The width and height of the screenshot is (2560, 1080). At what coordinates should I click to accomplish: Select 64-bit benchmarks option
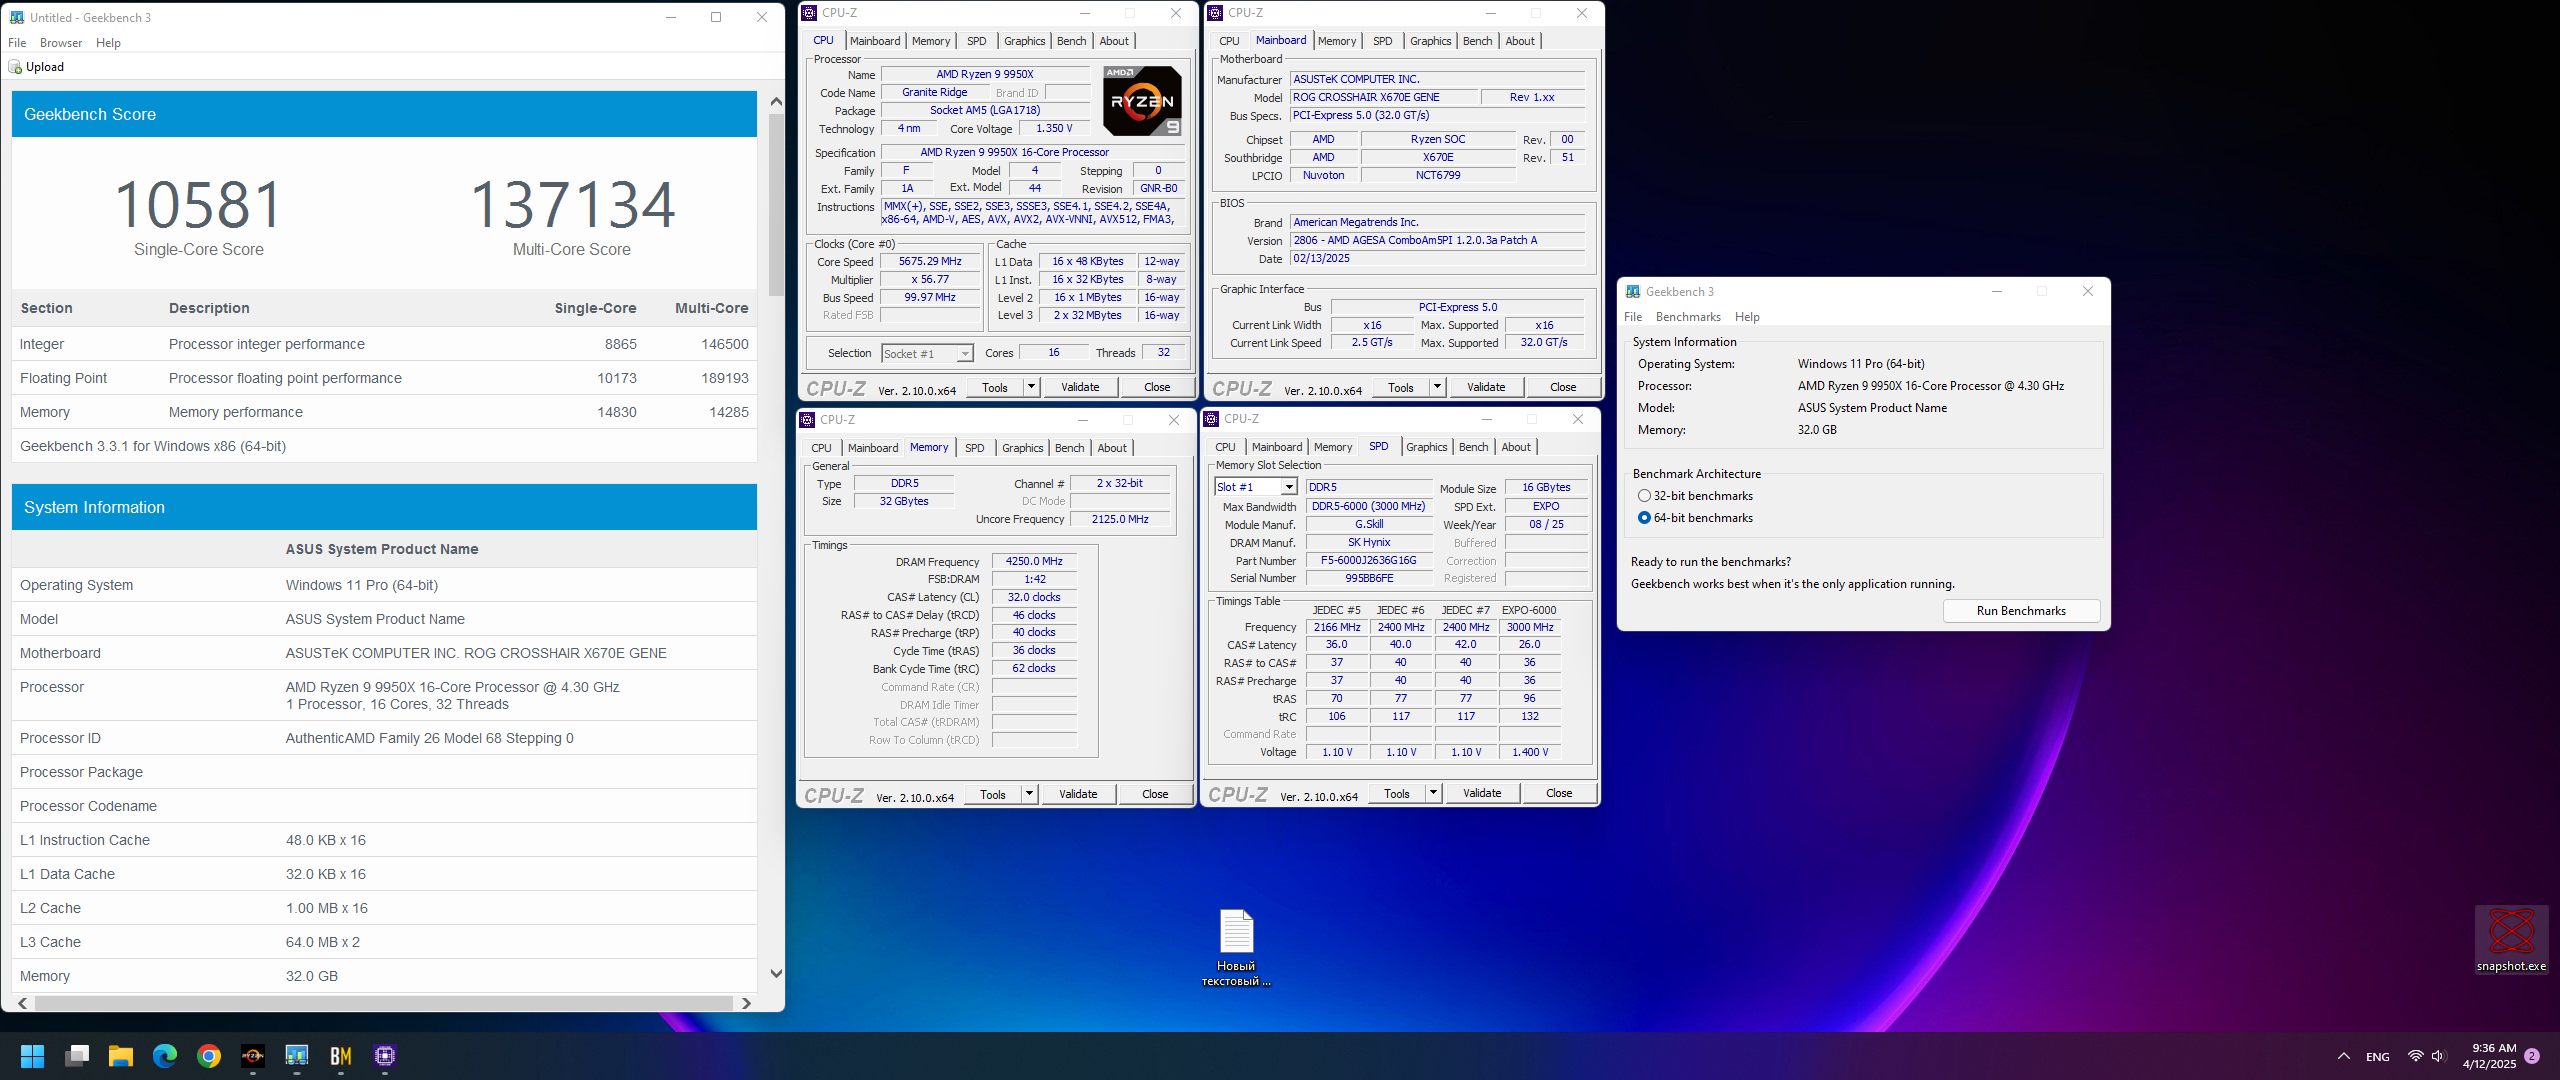coord(1695,518)
